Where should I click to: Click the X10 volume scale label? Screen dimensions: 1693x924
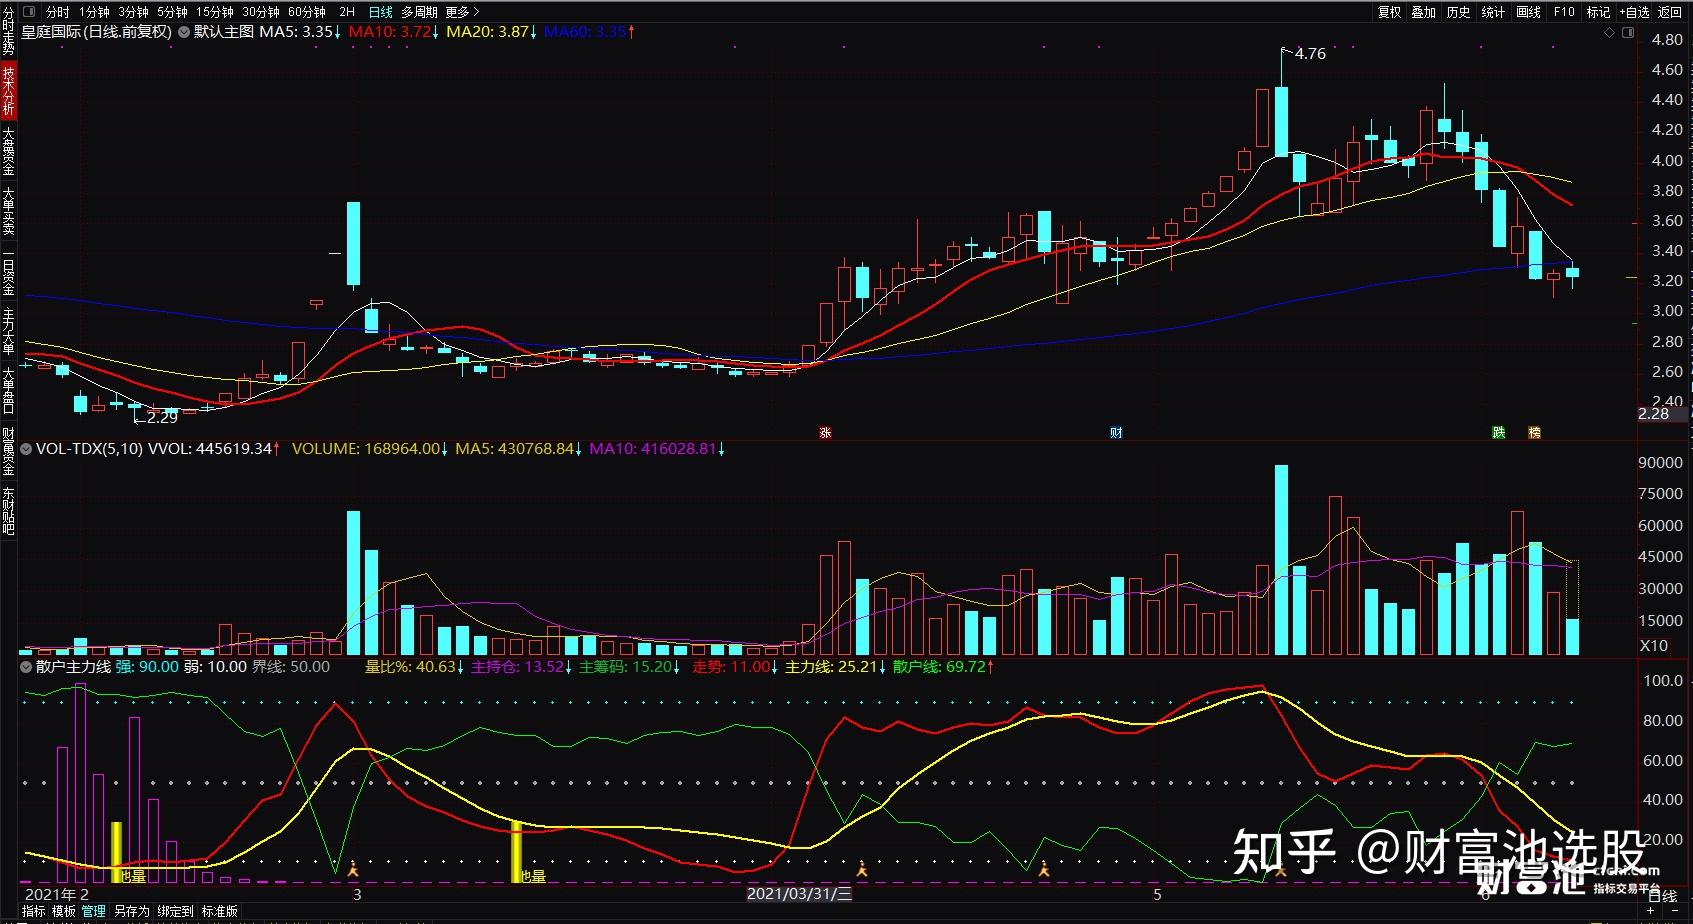1654,646
